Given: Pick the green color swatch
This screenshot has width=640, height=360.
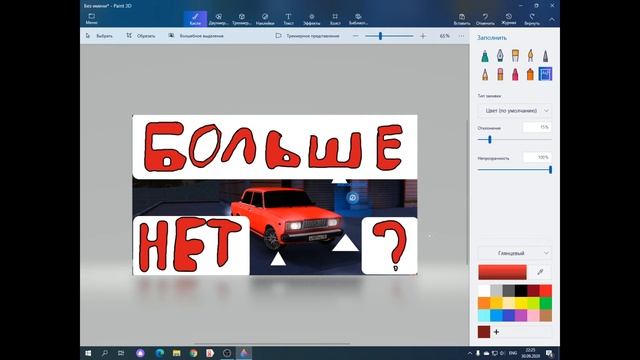Looking at the screenshot, I should click(546, 303).
